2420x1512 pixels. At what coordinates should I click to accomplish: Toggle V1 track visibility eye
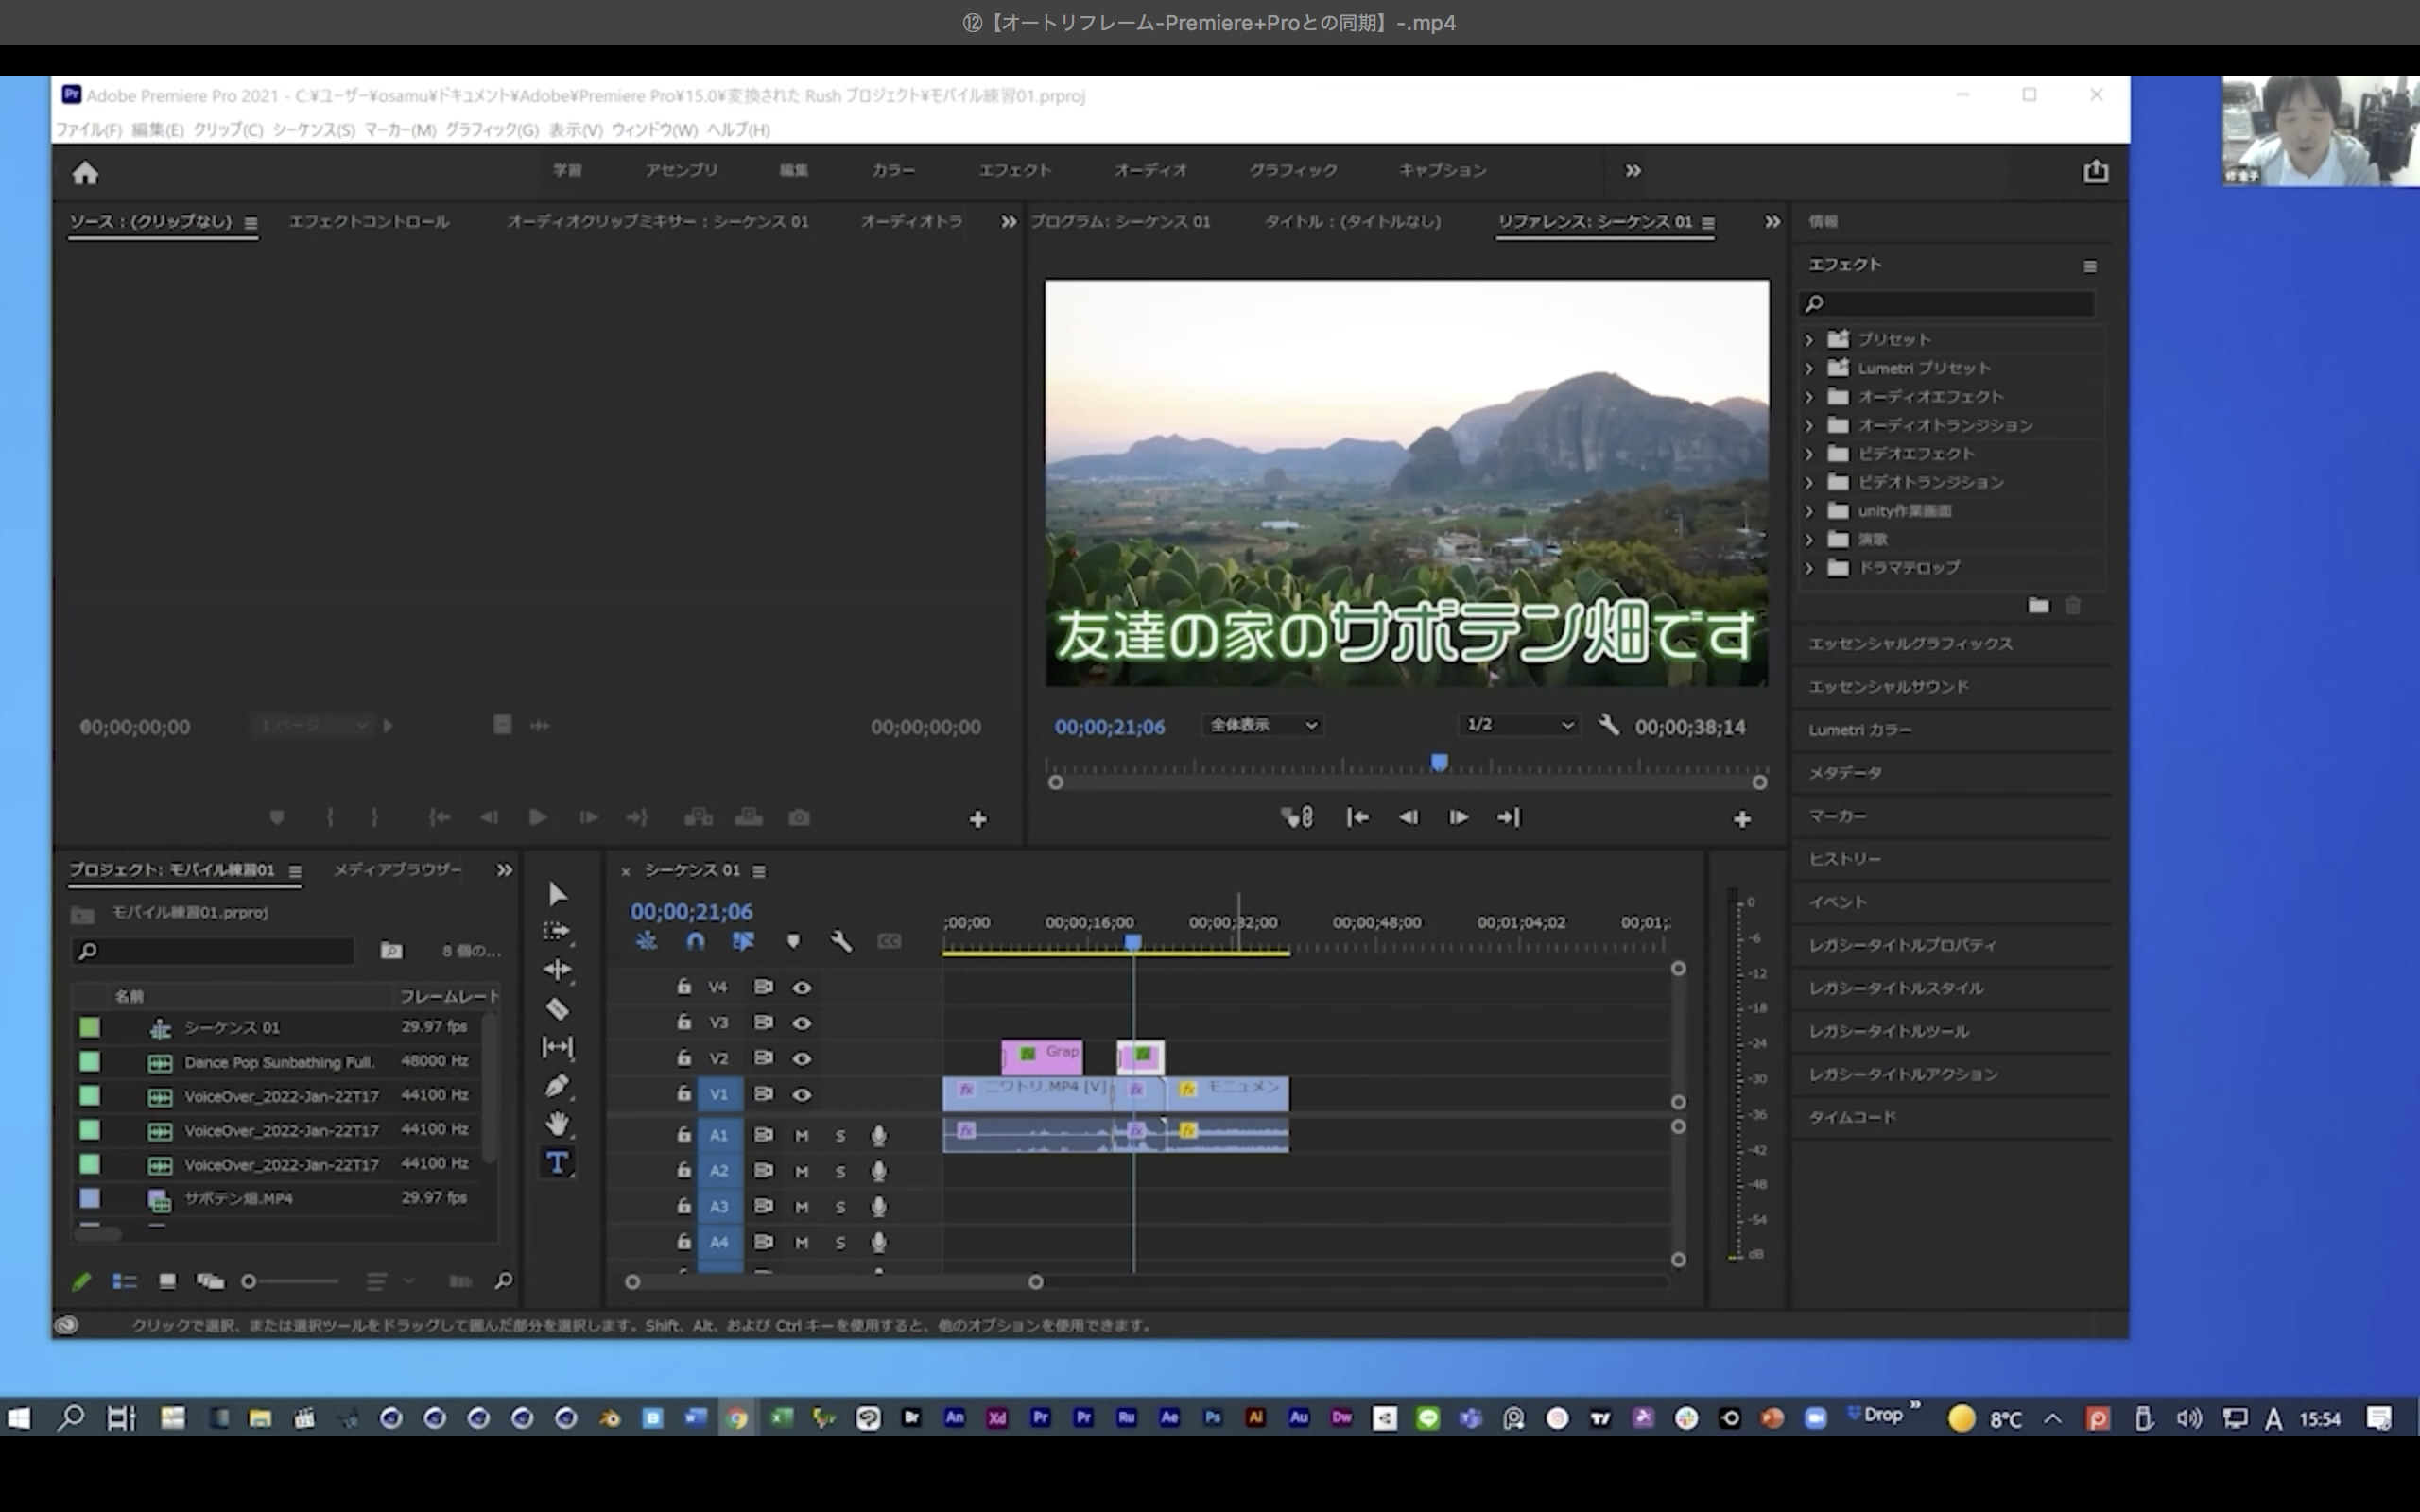point(802,1095)
